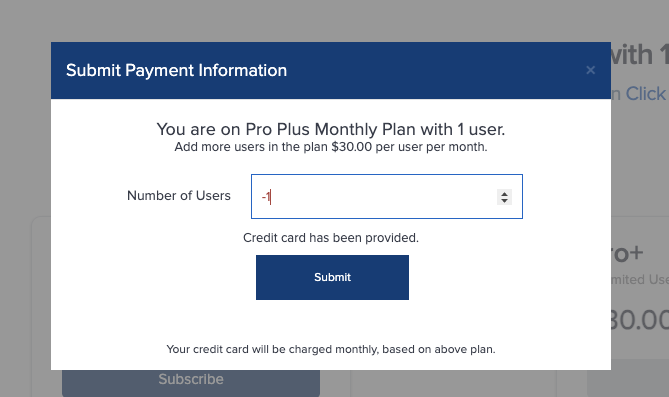Click the Unlimited Users text behind dialog
Screen dimensions: 669x397
point(639,280)
